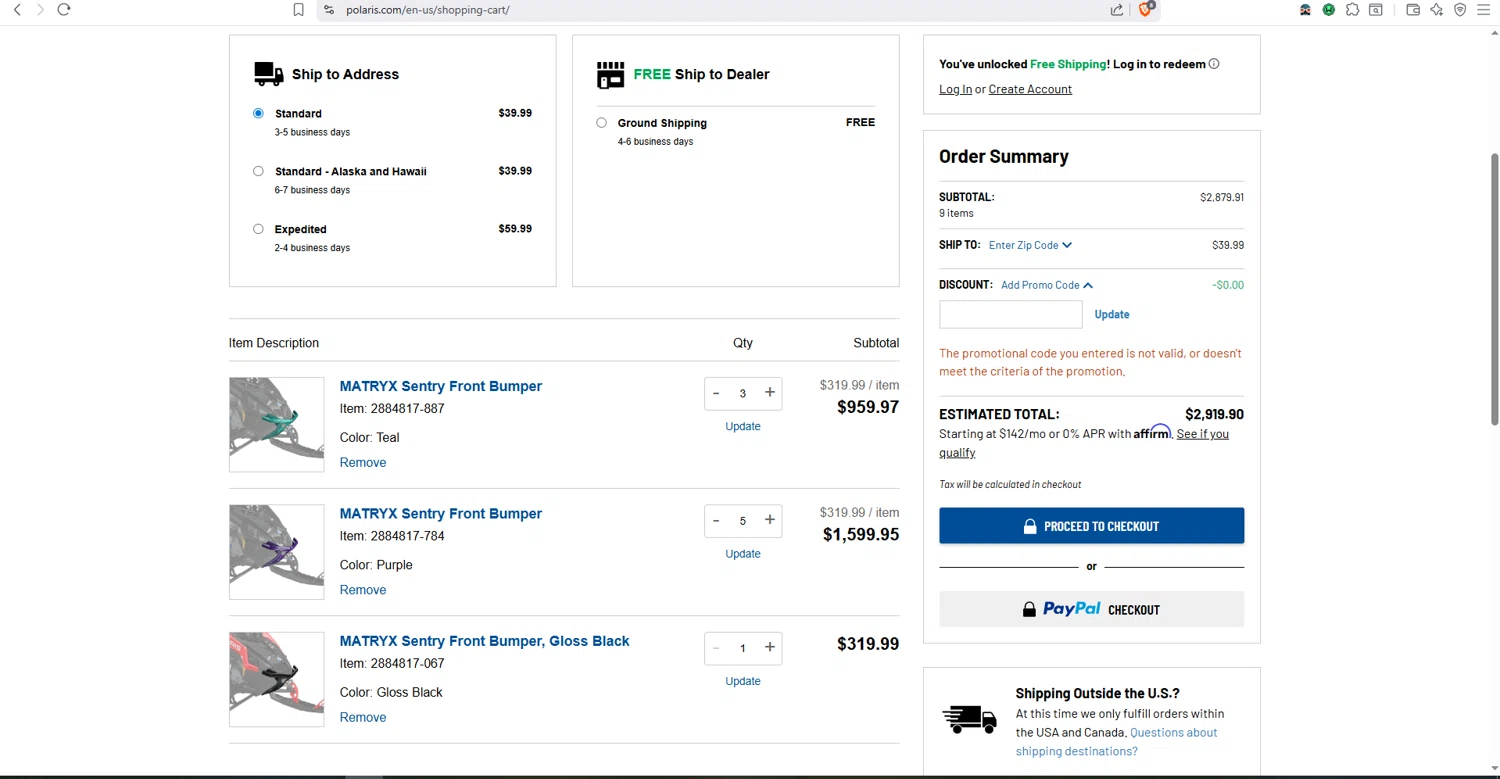
Task: Click Update next to promo code field
Action: (x=1112, y=314)
